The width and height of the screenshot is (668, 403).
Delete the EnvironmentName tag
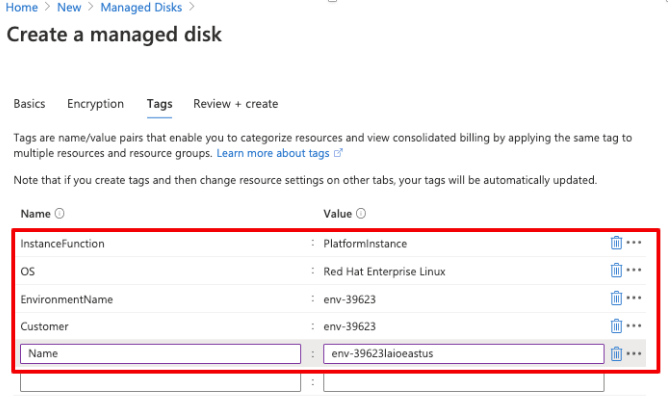tap(616, 298)
